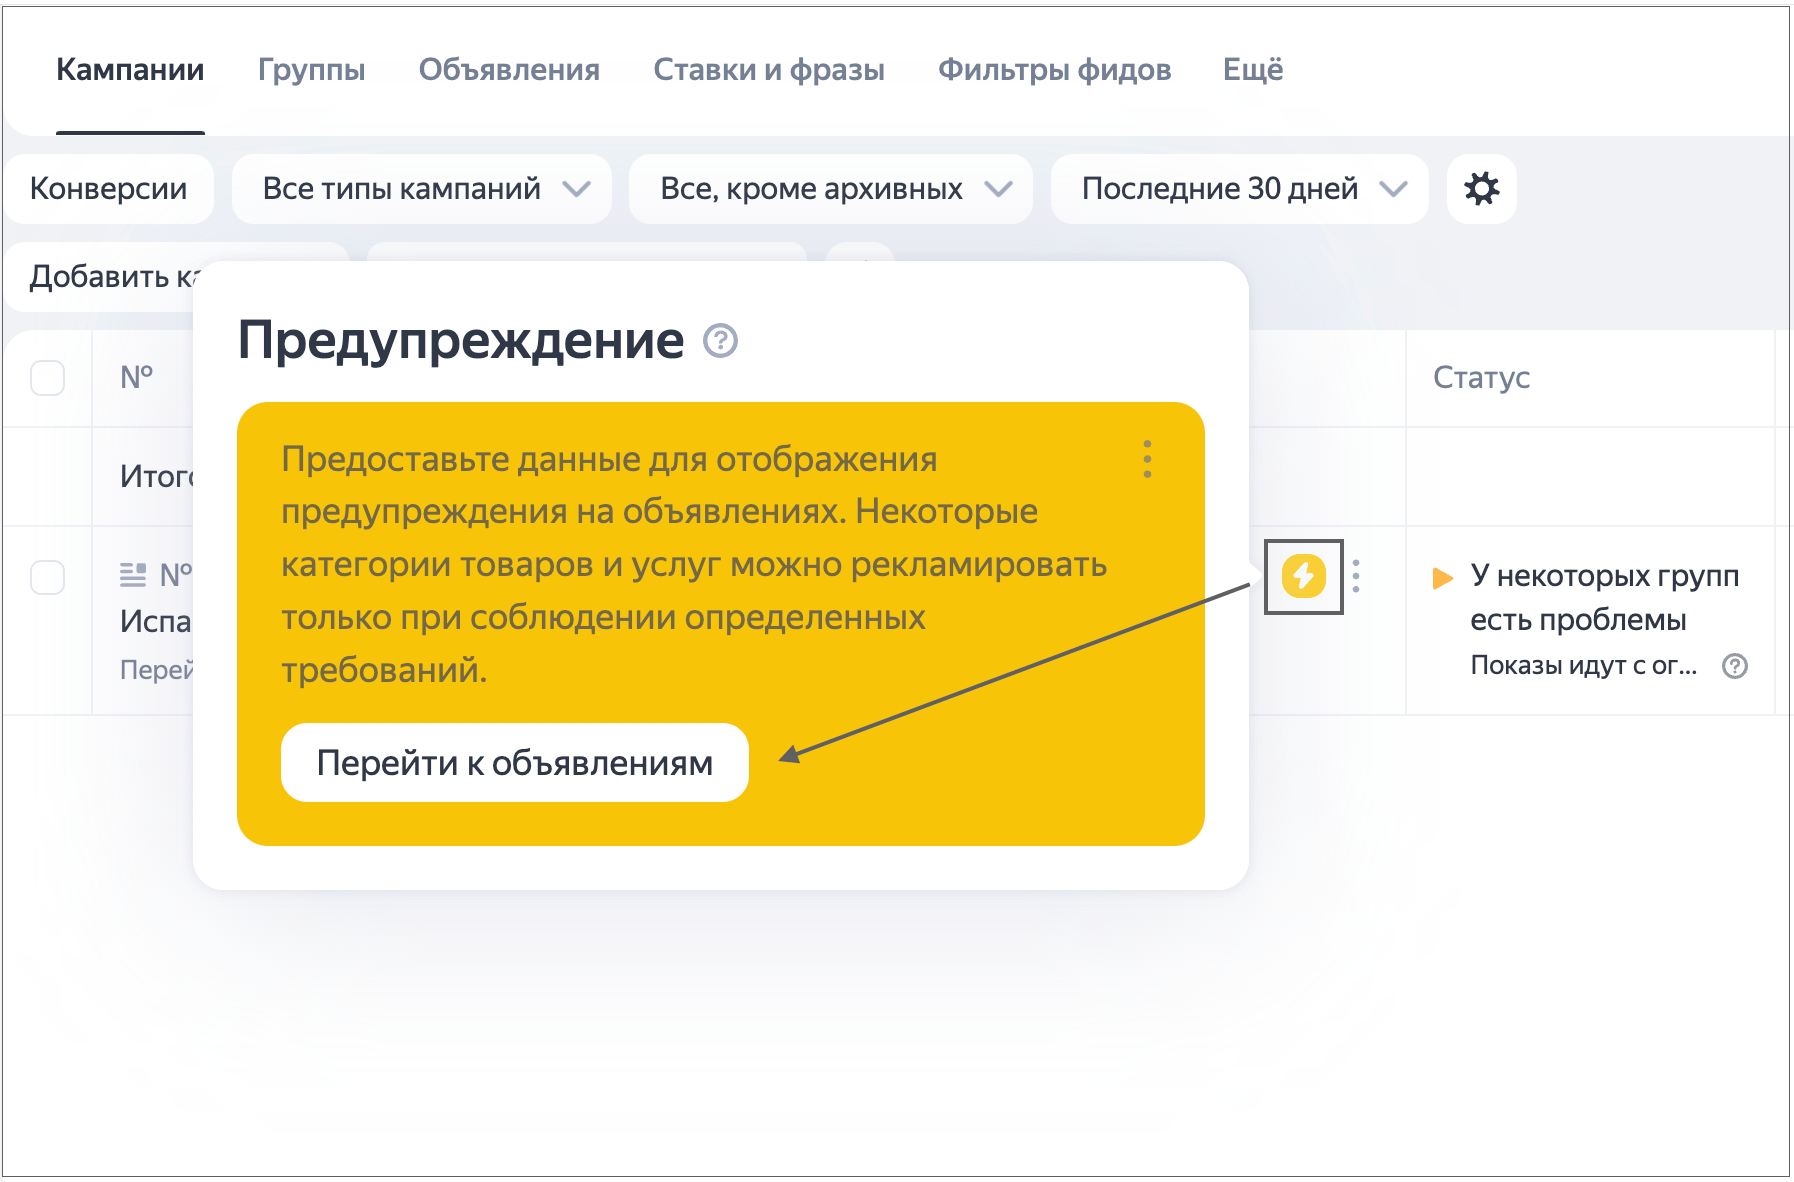The image size is (1794, 1182).
Task: Open the Объявления tab
Action: [x=509, y=70]
